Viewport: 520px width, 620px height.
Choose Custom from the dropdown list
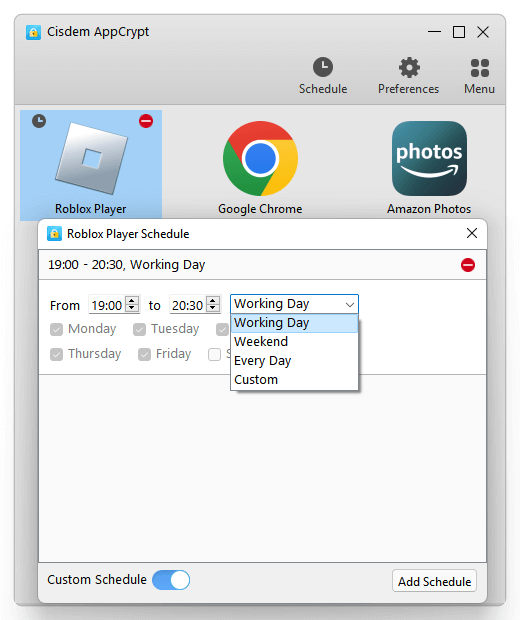click(294, 380)
